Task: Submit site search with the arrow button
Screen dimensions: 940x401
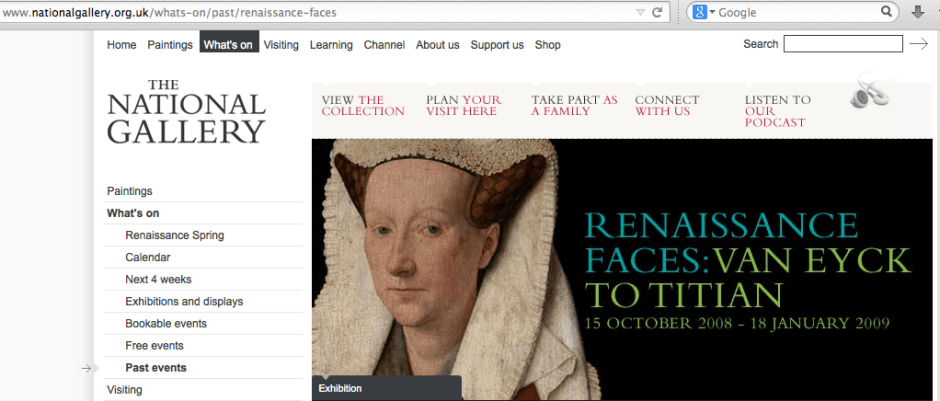Action: (x=918, y=44)
